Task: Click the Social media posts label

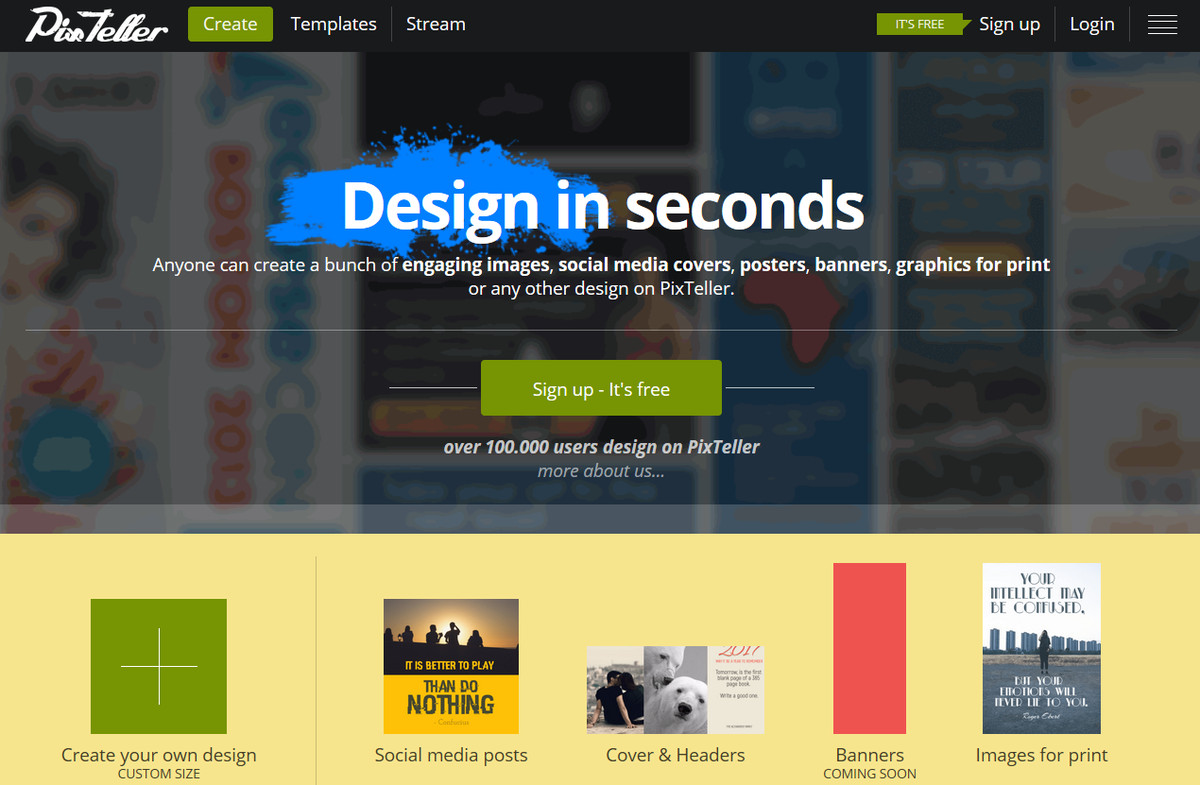Action: tap(451, 755)
